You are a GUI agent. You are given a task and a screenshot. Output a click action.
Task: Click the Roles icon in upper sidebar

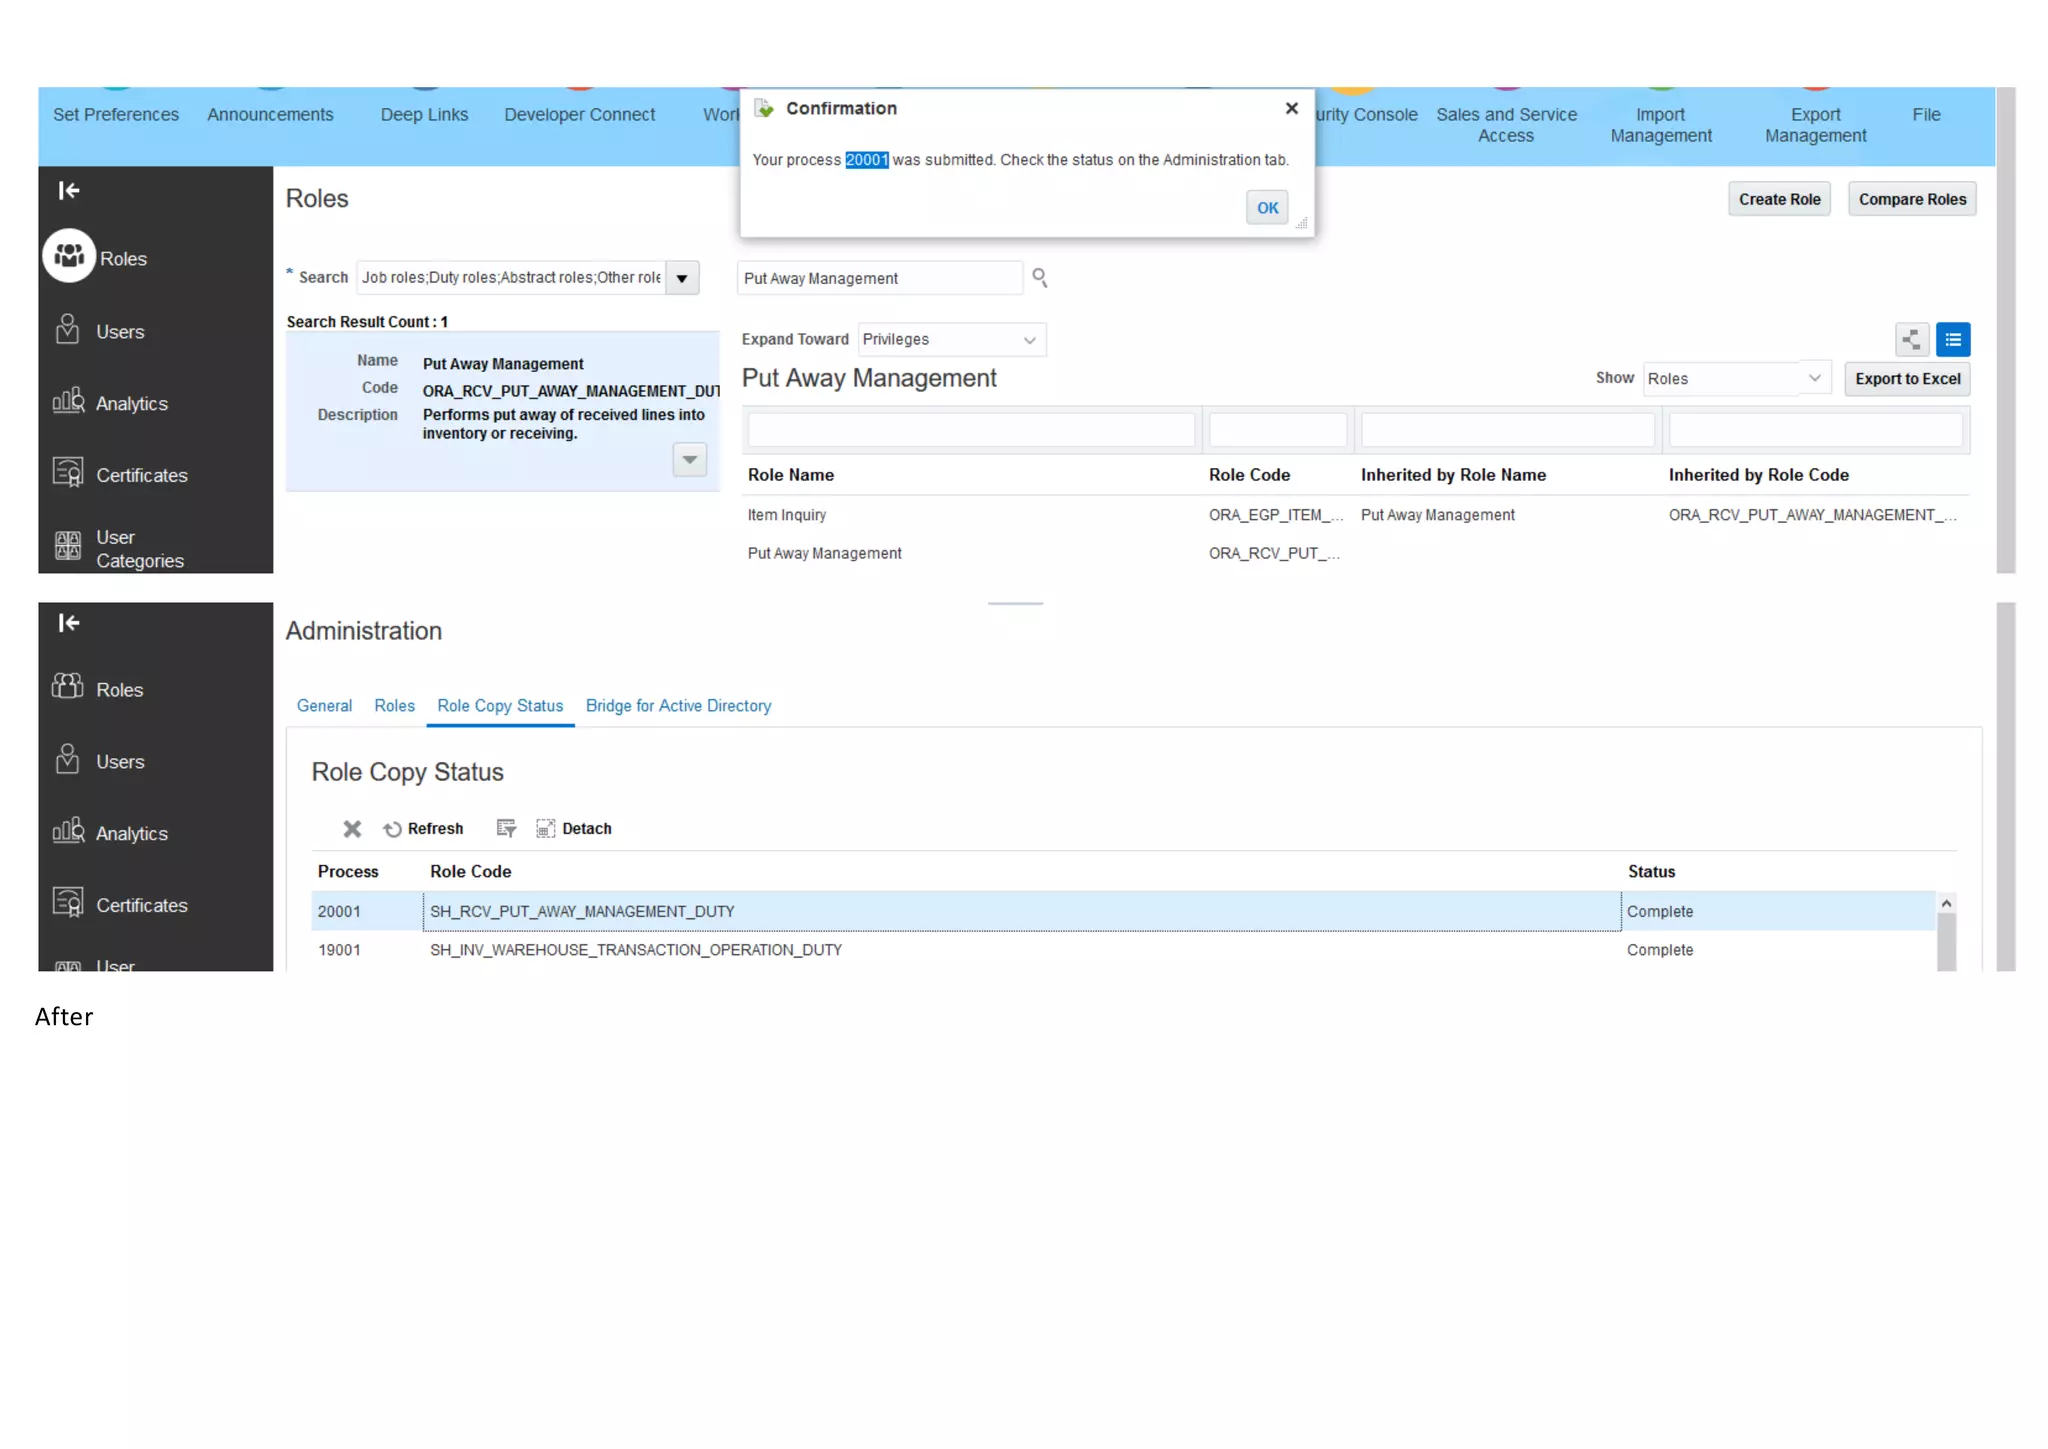click(69, 256)
